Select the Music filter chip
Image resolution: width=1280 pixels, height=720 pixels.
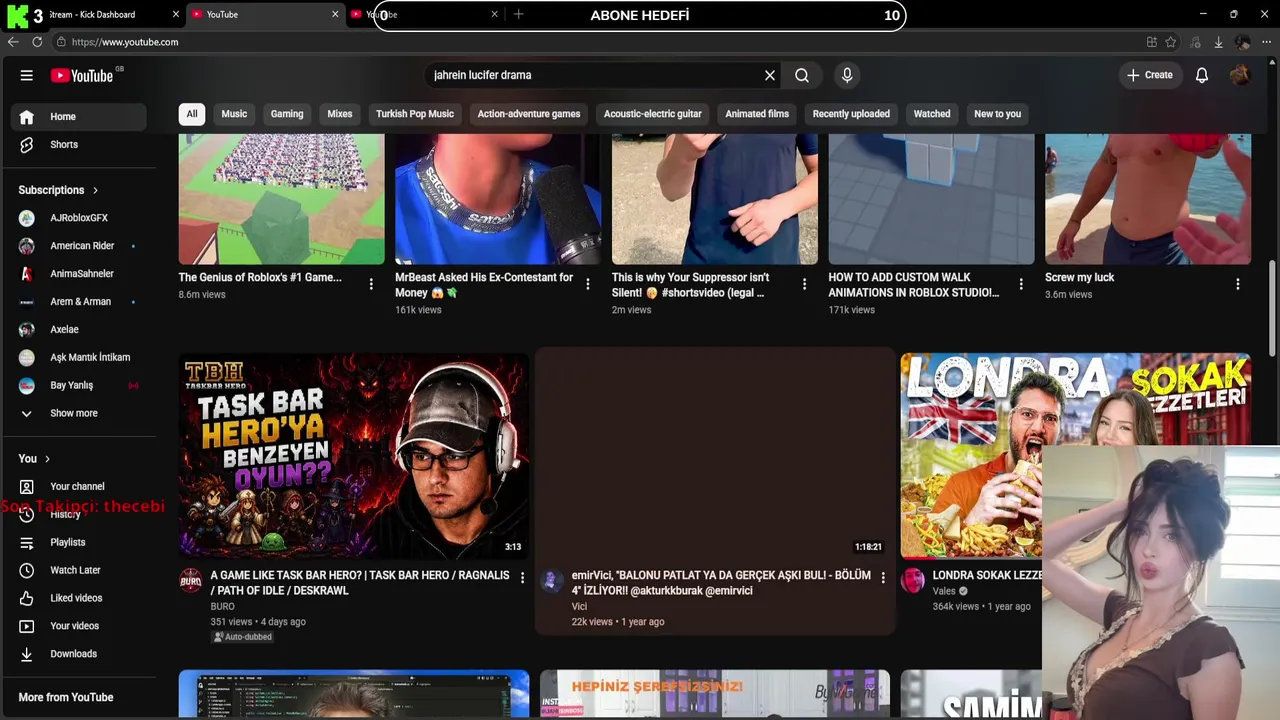click(234, 114)
